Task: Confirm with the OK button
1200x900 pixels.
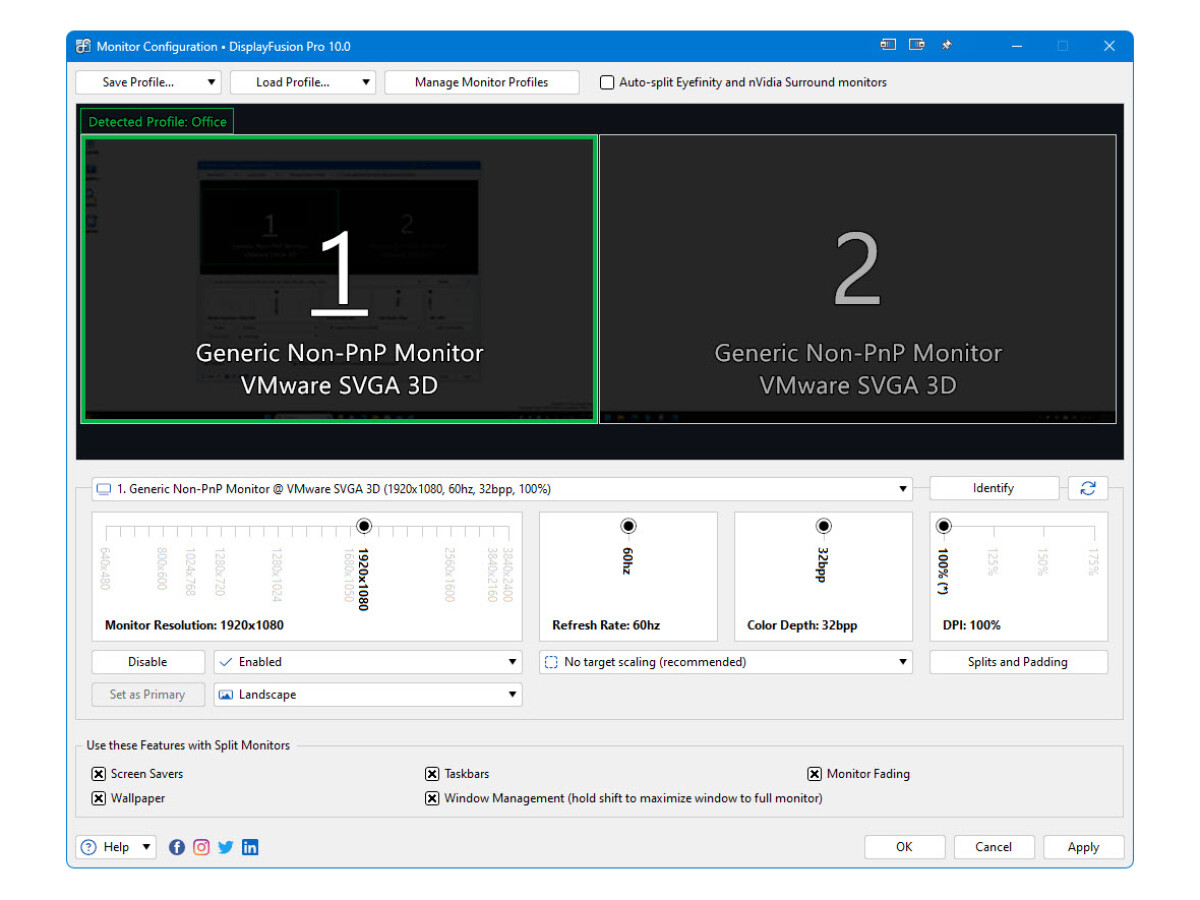Action: tap(904, 847)
